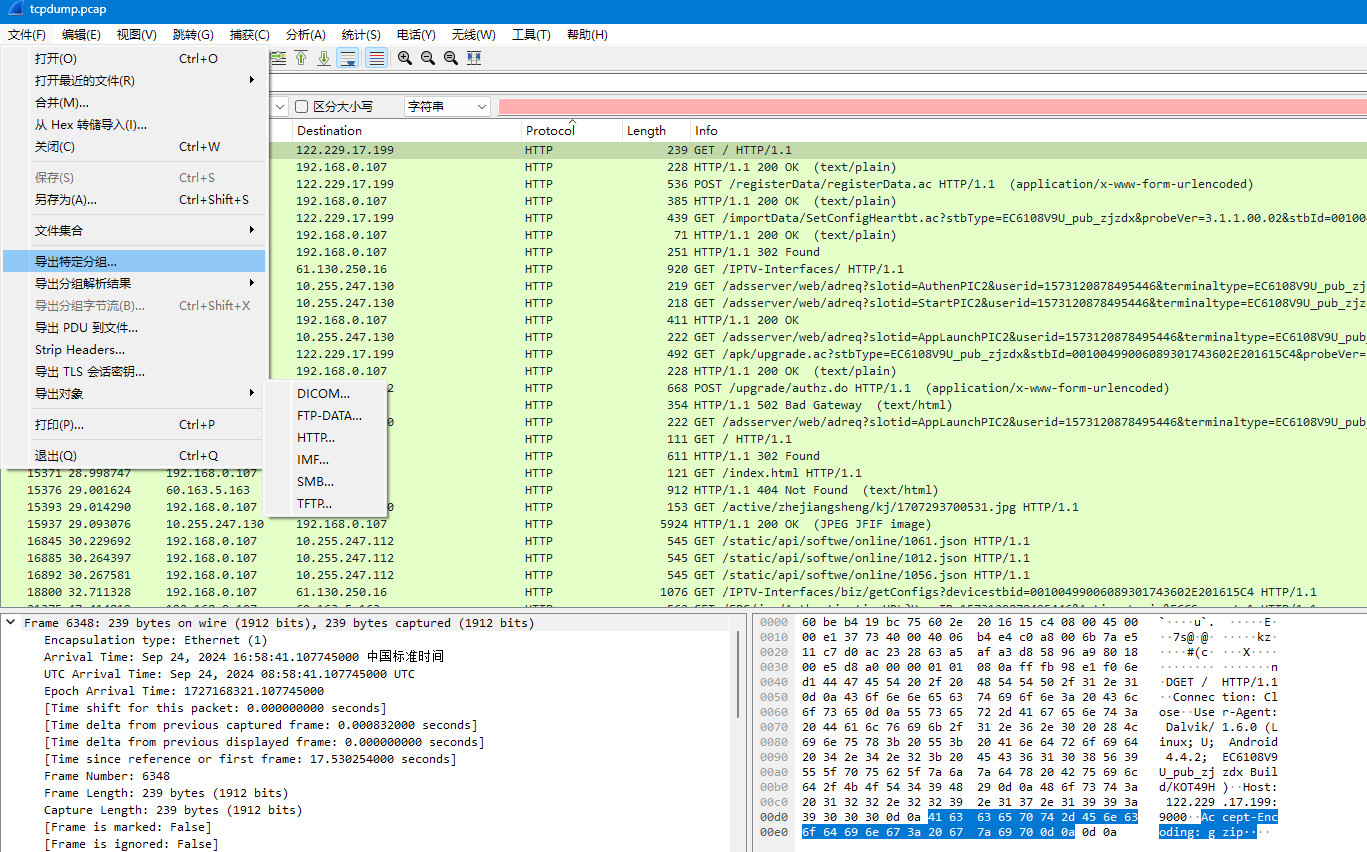
Task: Click the pink search input field
Action: coord(932,106)
